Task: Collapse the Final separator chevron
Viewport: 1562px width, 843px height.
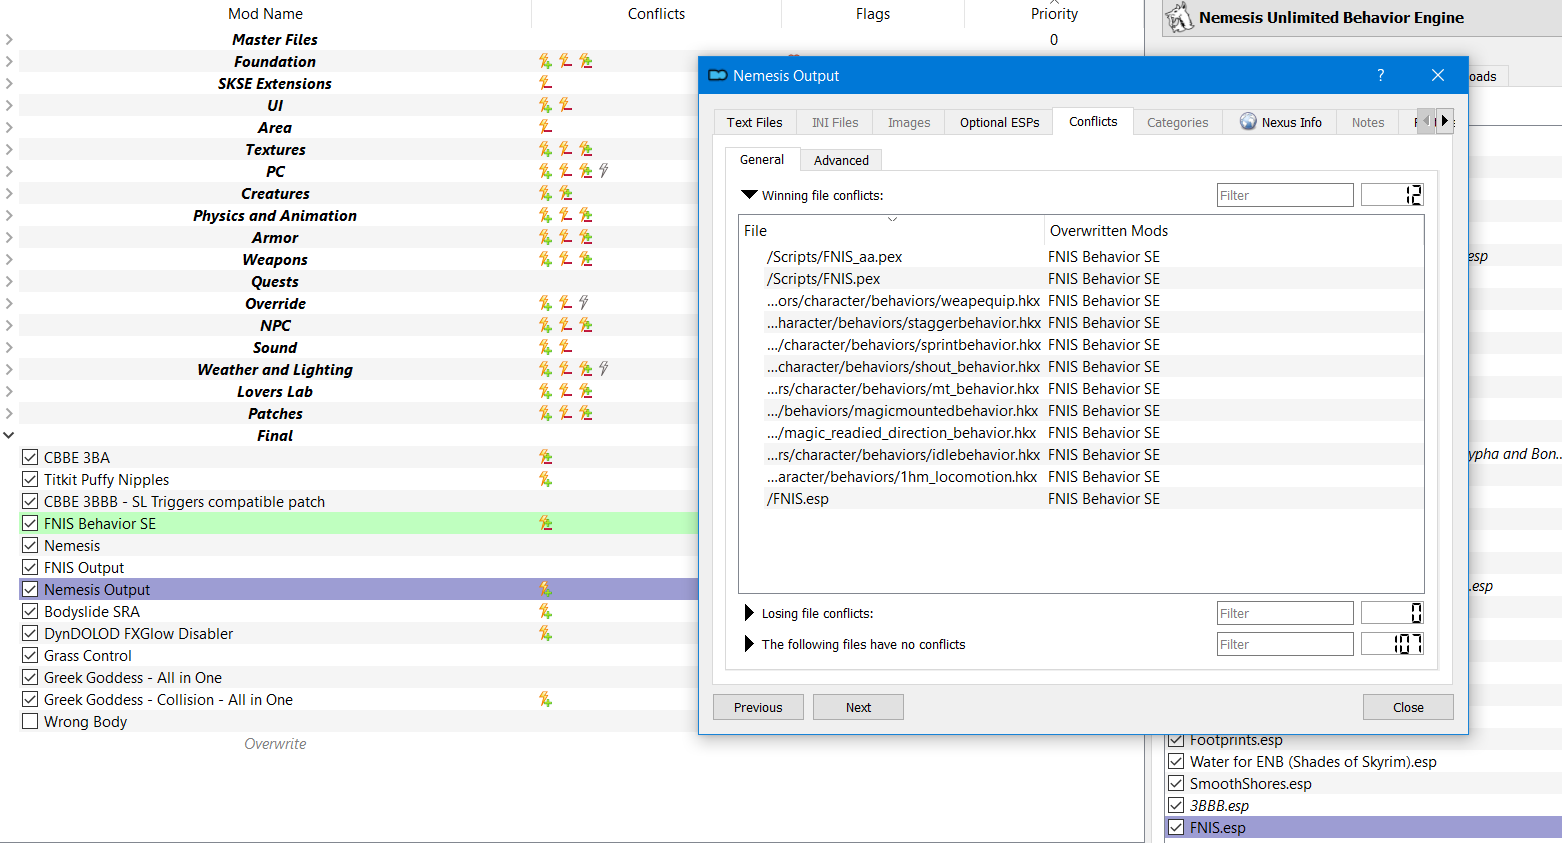Action: pos(9,435)
